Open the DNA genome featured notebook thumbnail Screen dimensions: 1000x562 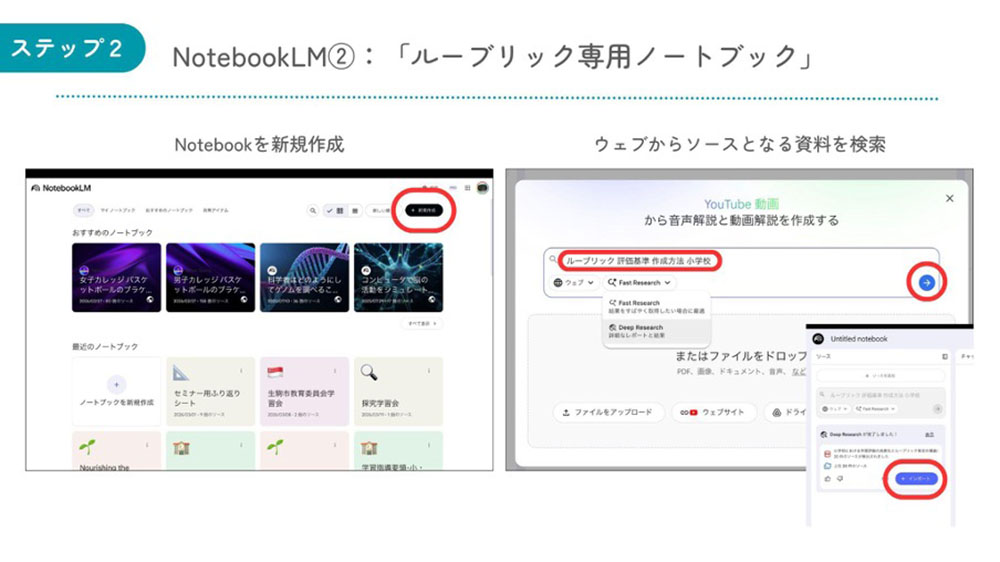coord(304,277)
